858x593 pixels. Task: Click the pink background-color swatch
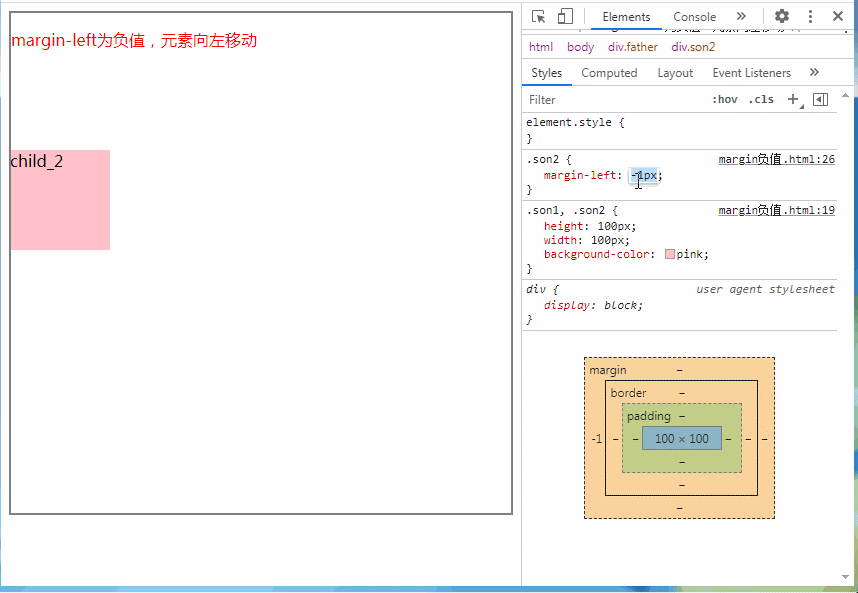point(669,254)
